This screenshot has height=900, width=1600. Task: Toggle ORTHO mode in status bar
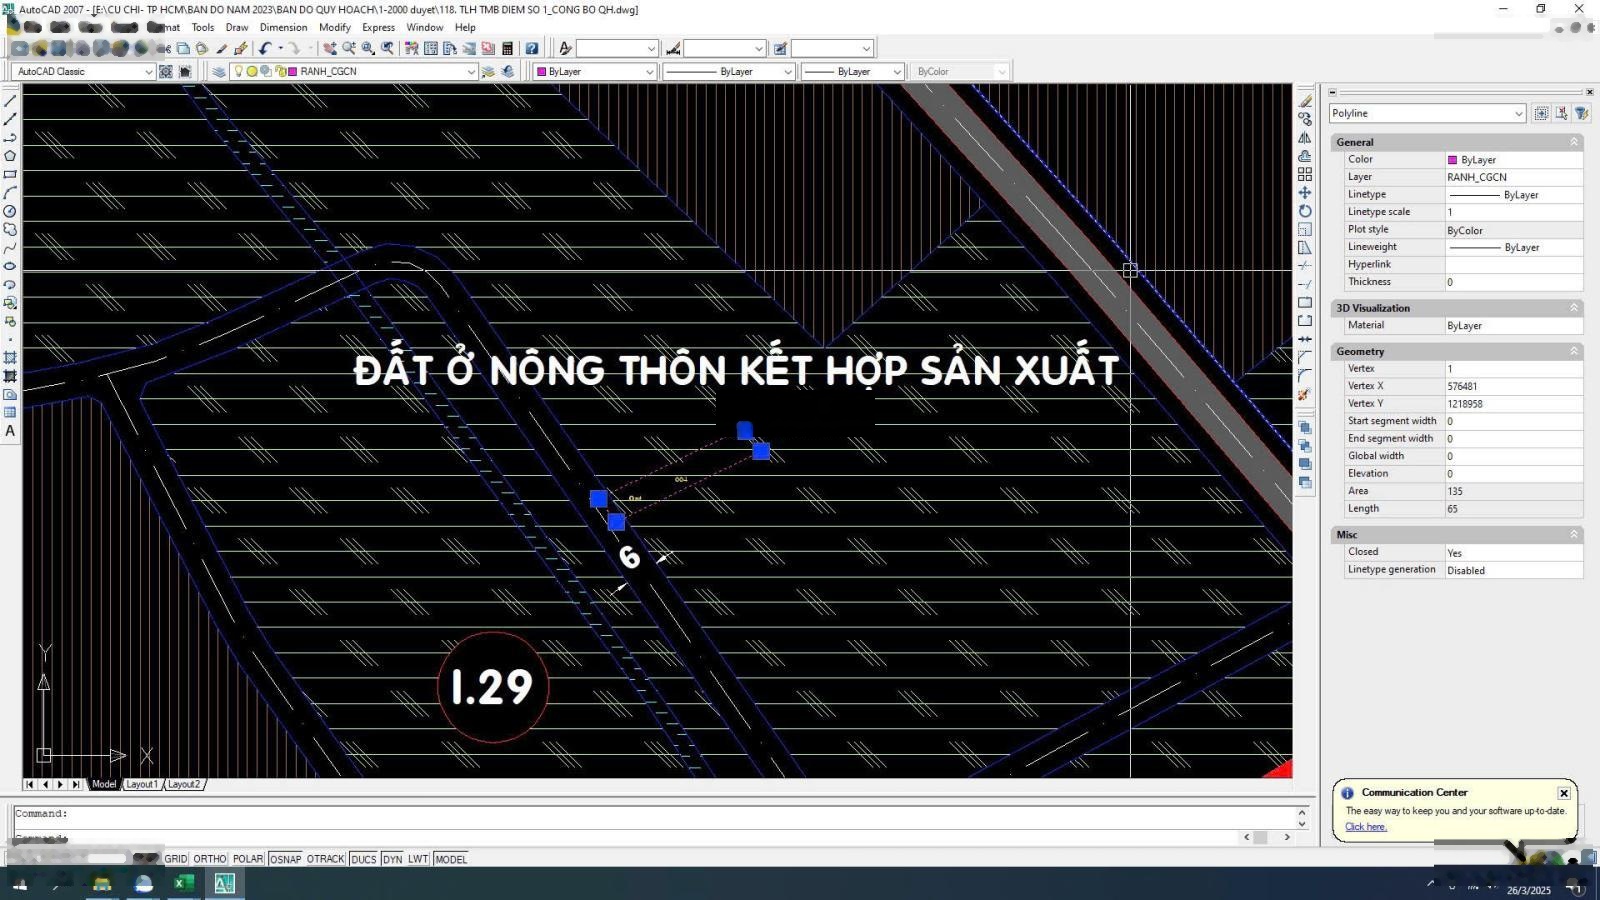point(210,859)
